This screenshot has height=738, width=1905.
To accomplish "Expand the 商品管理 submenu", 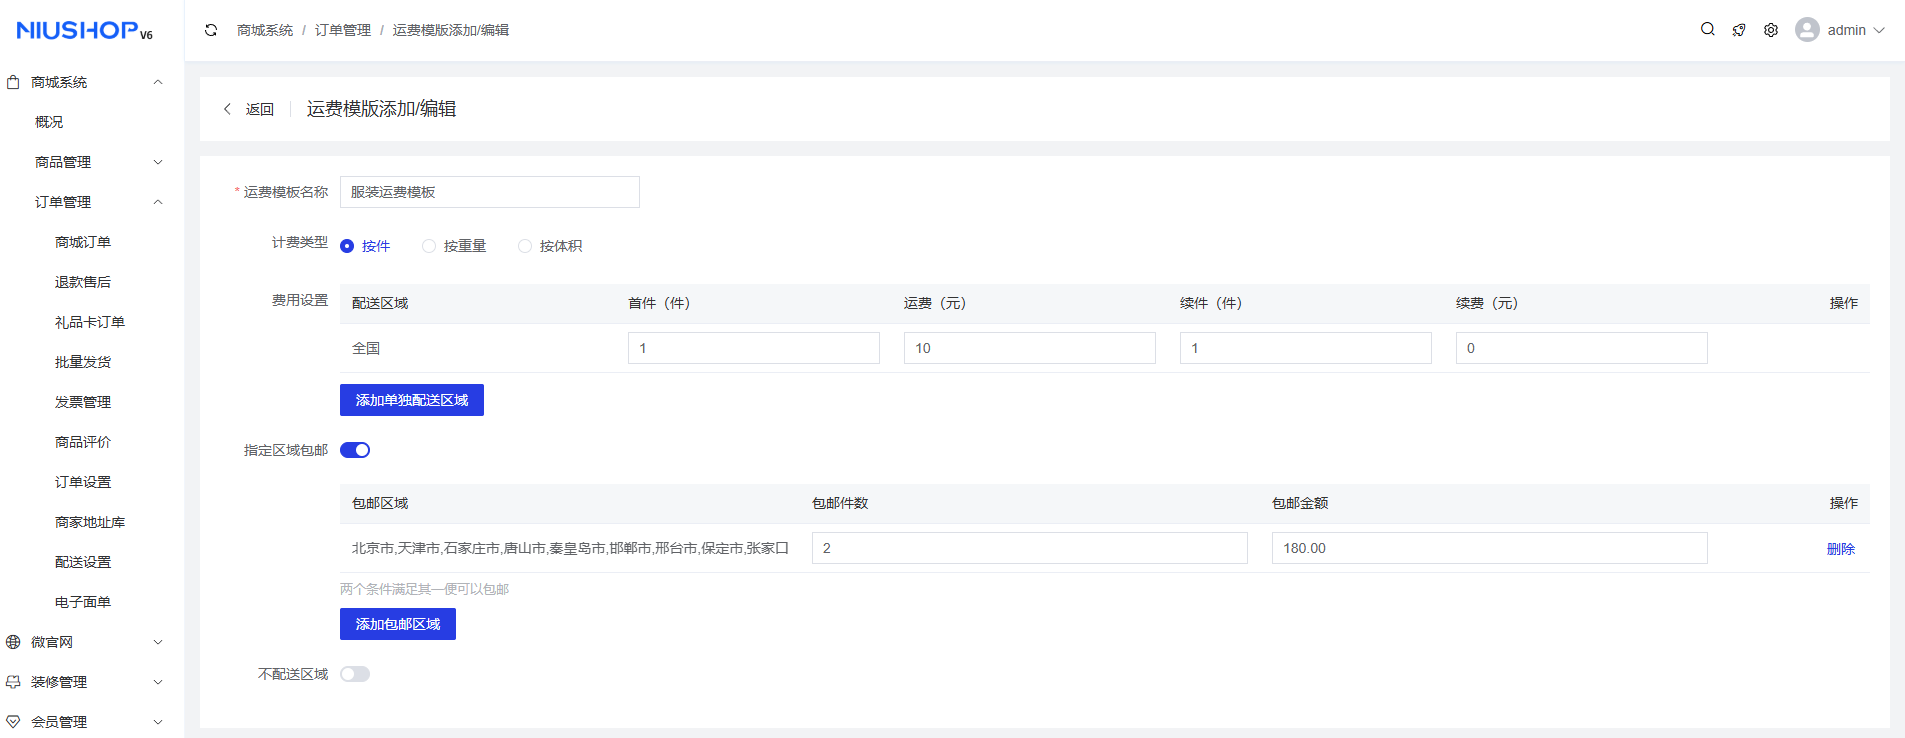I will tap(157, 162).
